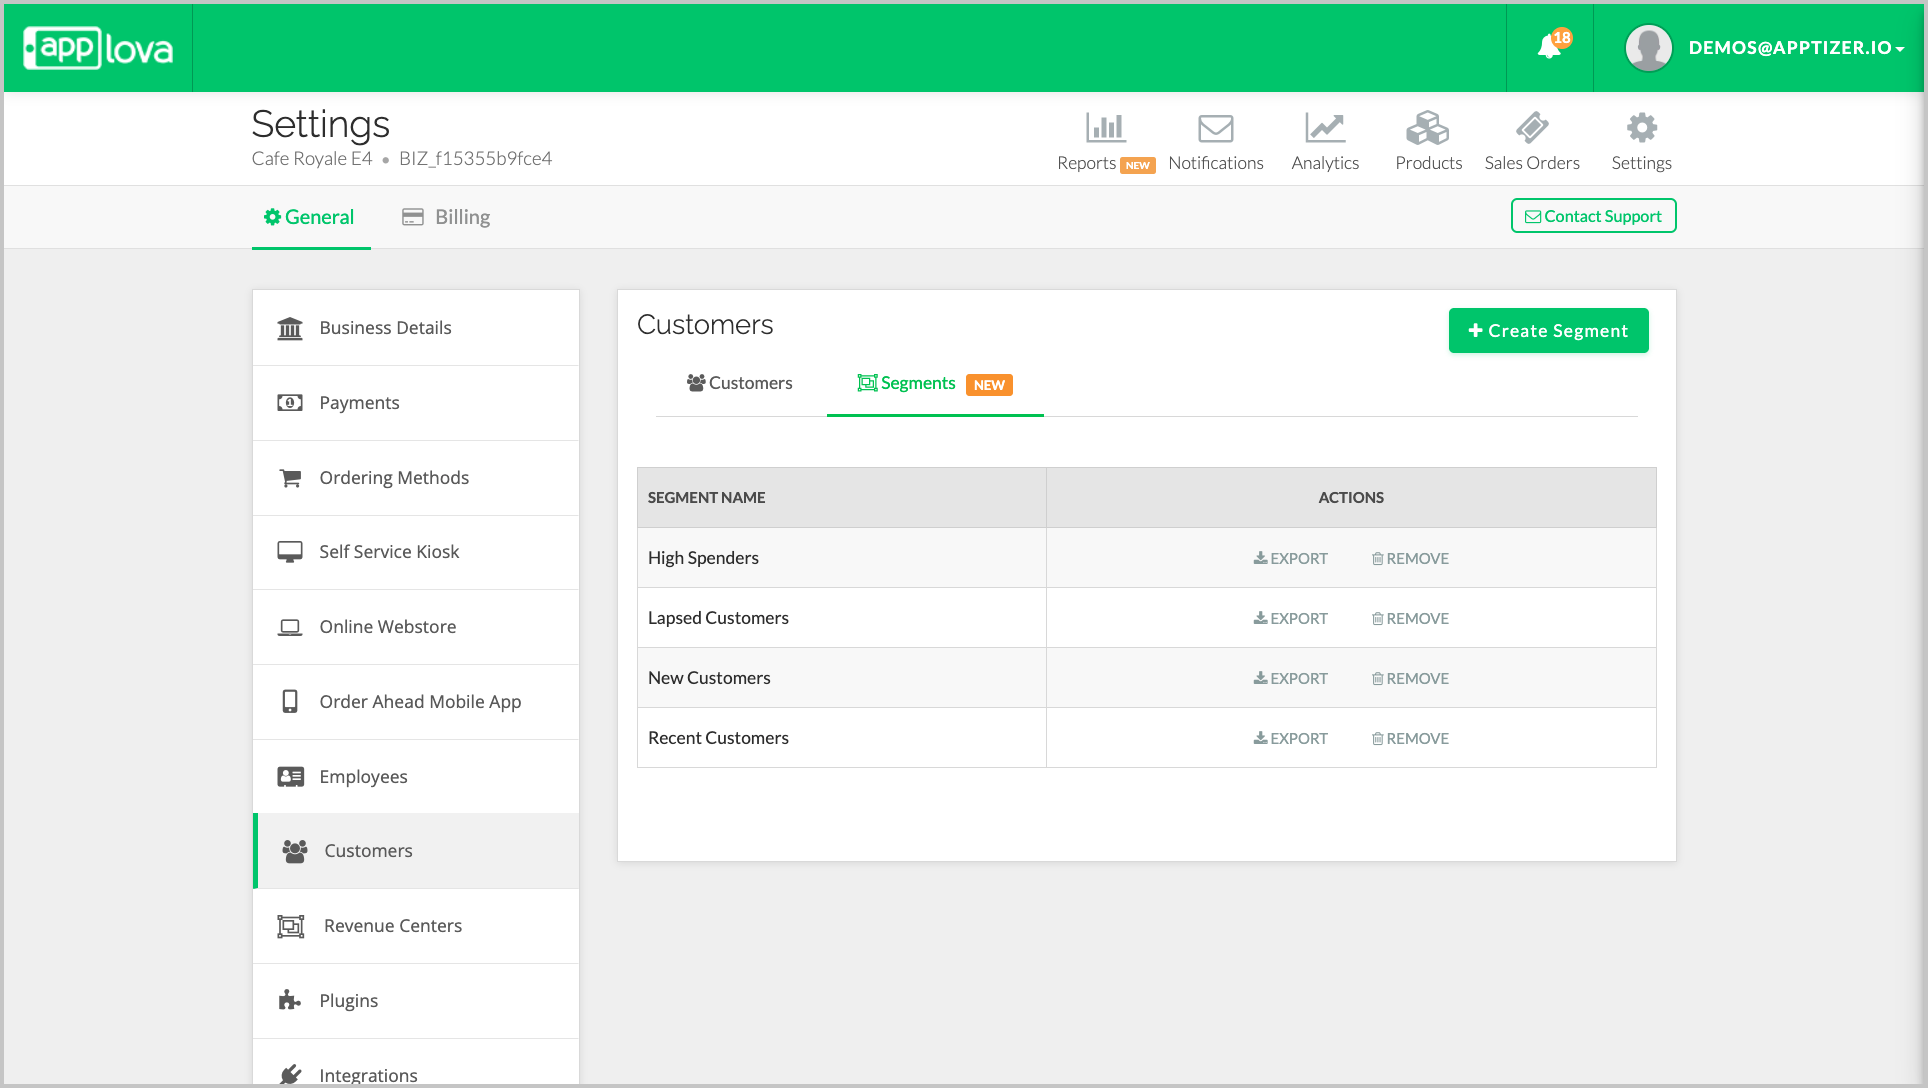This screenshot has height=1088, width=1928.
Task: Open Sales Orders ticket icon
Action: (x=1531, y=128)
